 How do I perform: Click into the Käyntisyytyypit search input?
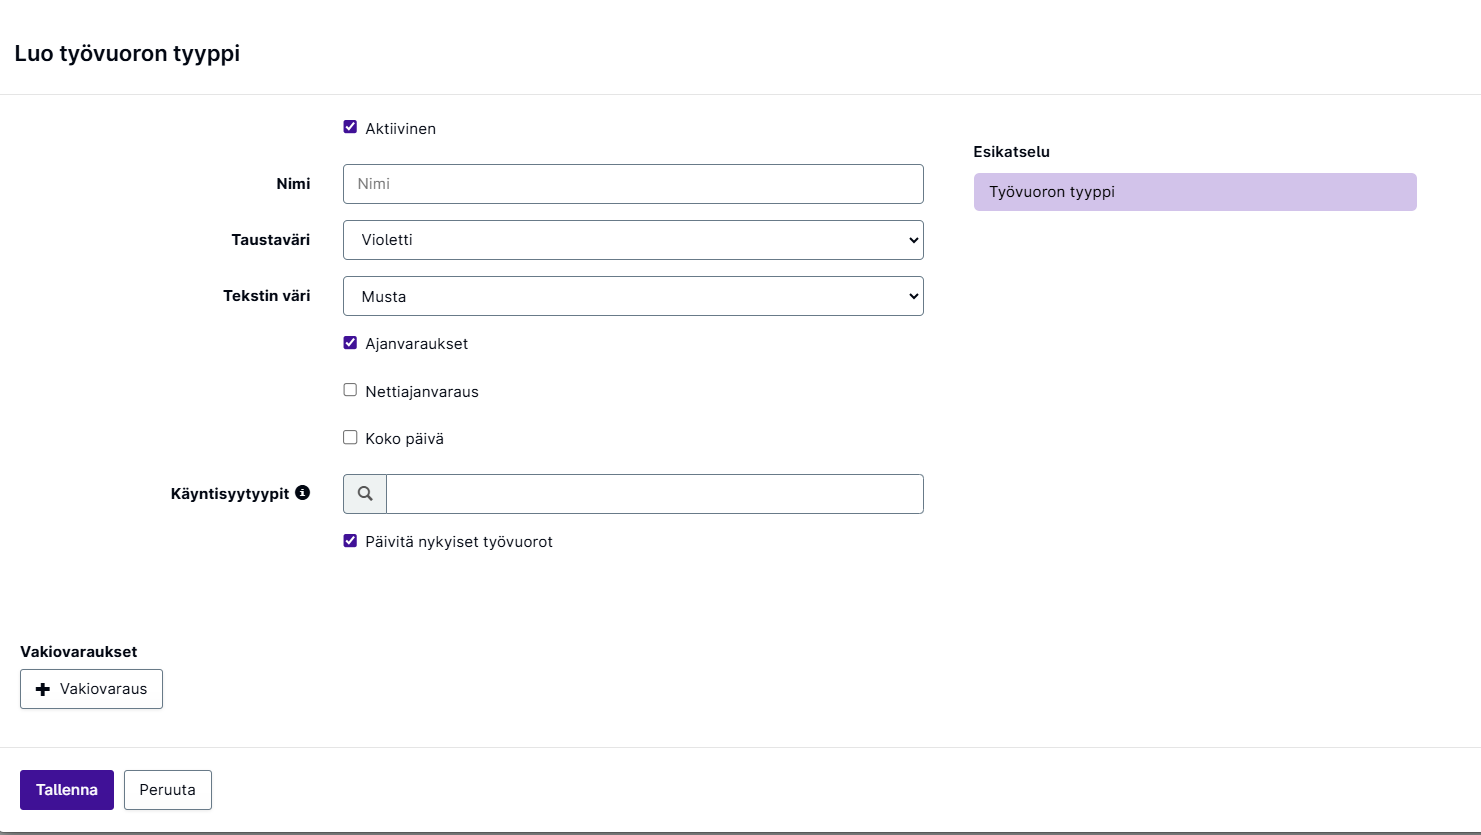pyautogui.click(x=655, y=494)
